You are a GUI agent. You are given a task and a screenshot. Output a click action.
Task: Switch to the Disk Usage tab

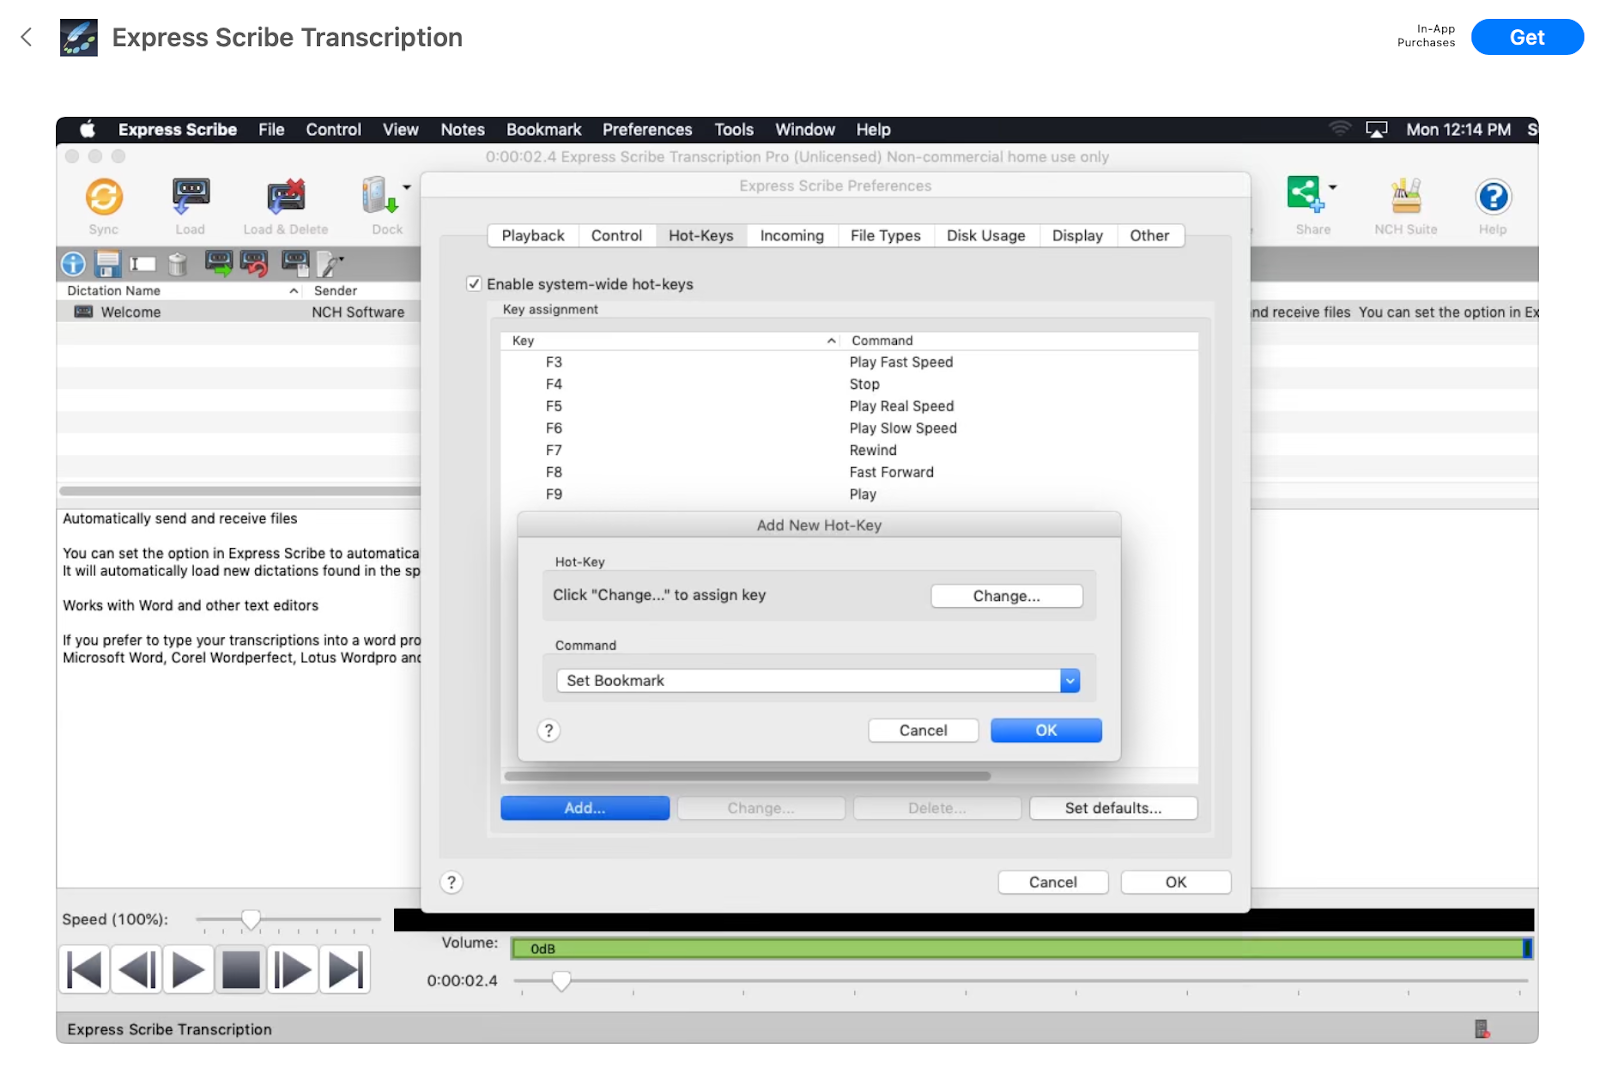tap(986, 236)
